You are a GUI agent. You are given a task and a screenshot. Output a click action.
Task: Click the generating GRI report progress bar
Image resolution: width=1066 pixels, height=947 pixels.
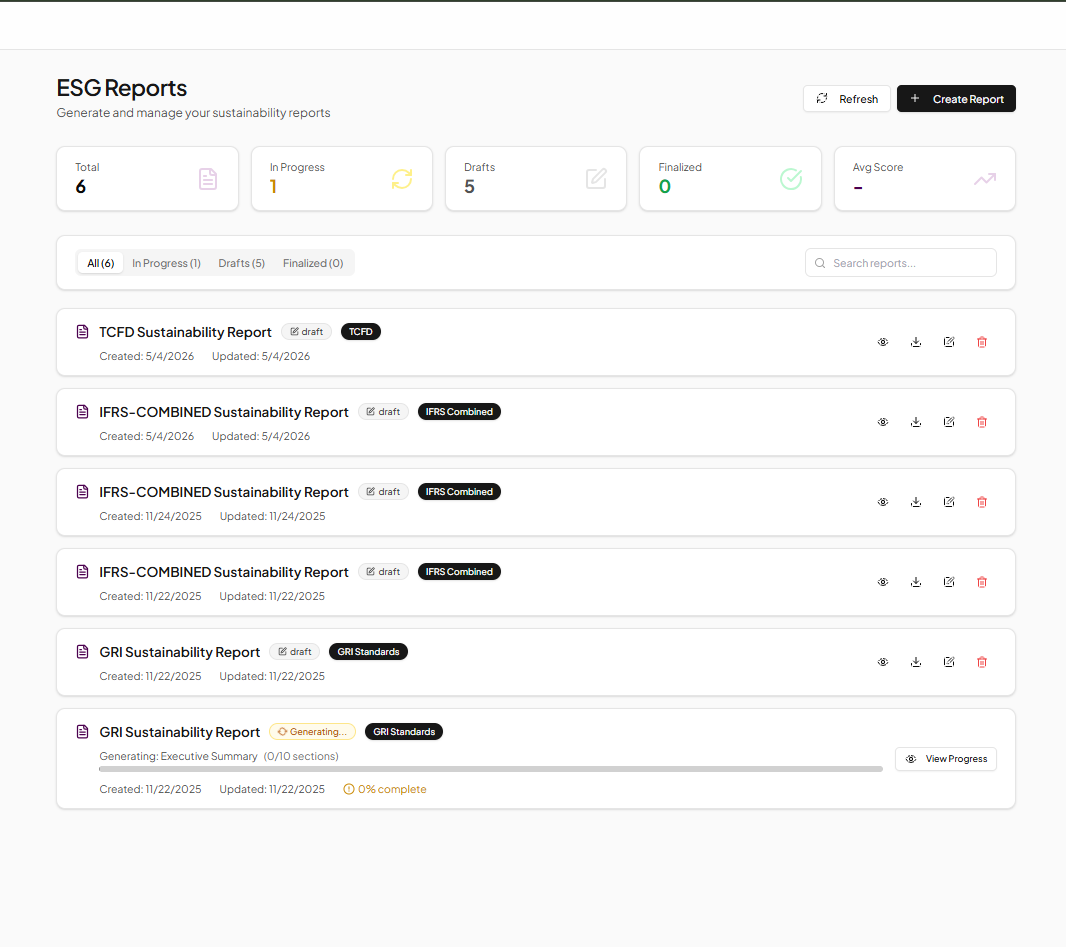[491, 769]
